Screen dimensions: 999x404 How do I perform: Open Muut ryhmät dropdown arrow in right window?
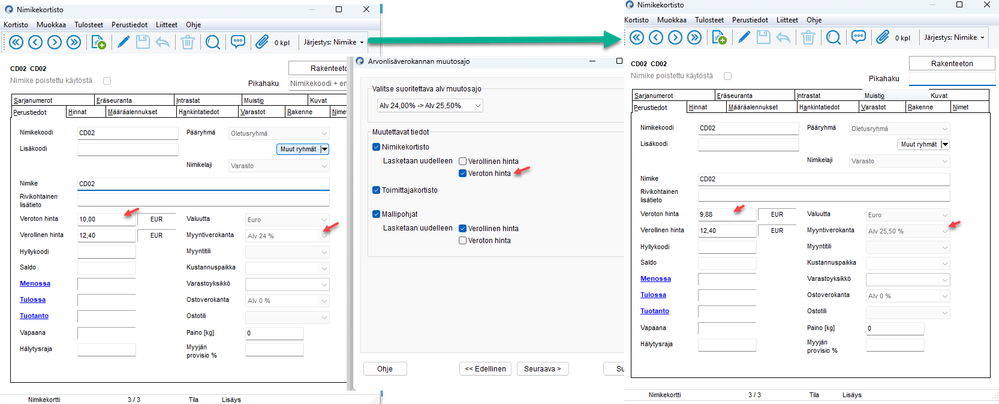945,144
